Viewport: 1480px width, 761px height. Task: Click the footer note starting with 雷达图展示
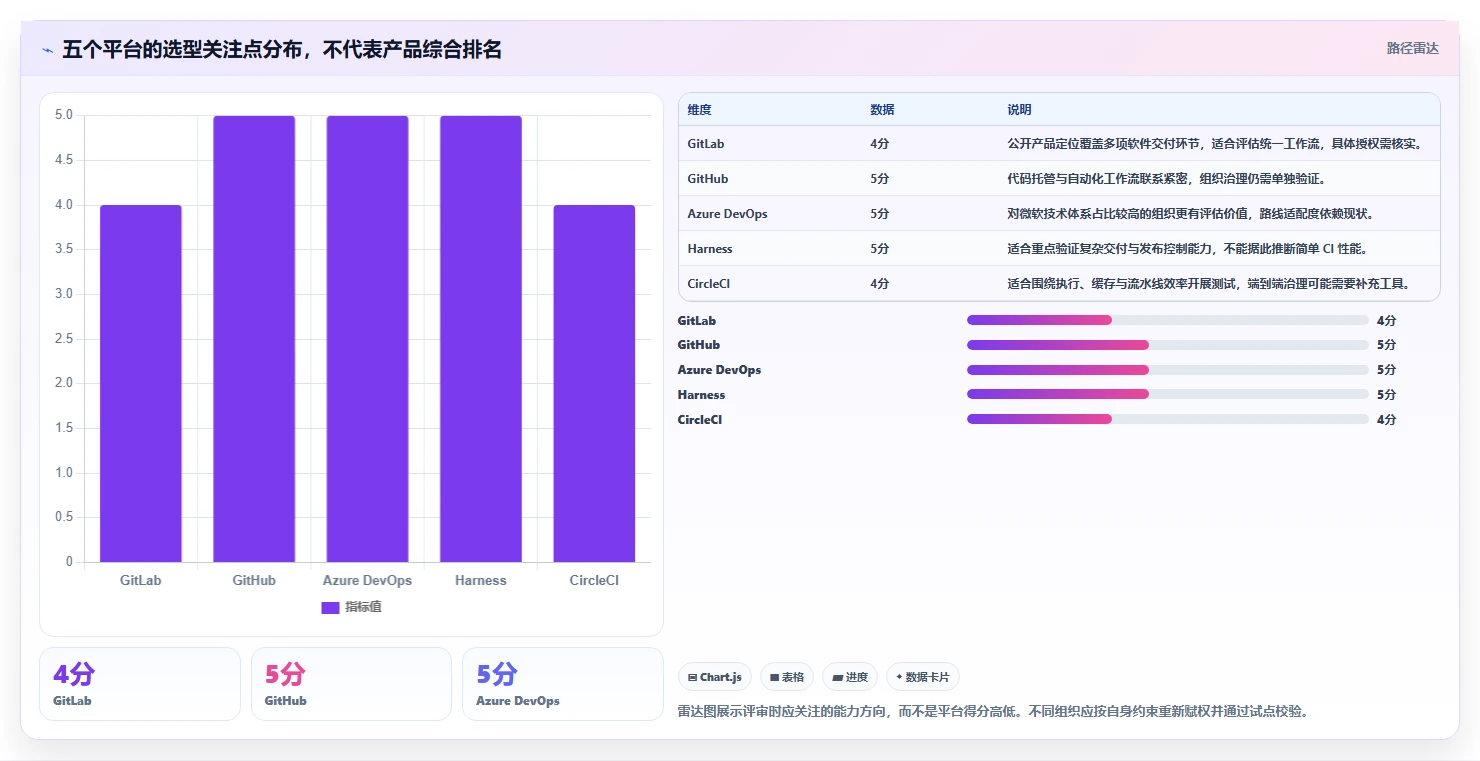point(993,712)
